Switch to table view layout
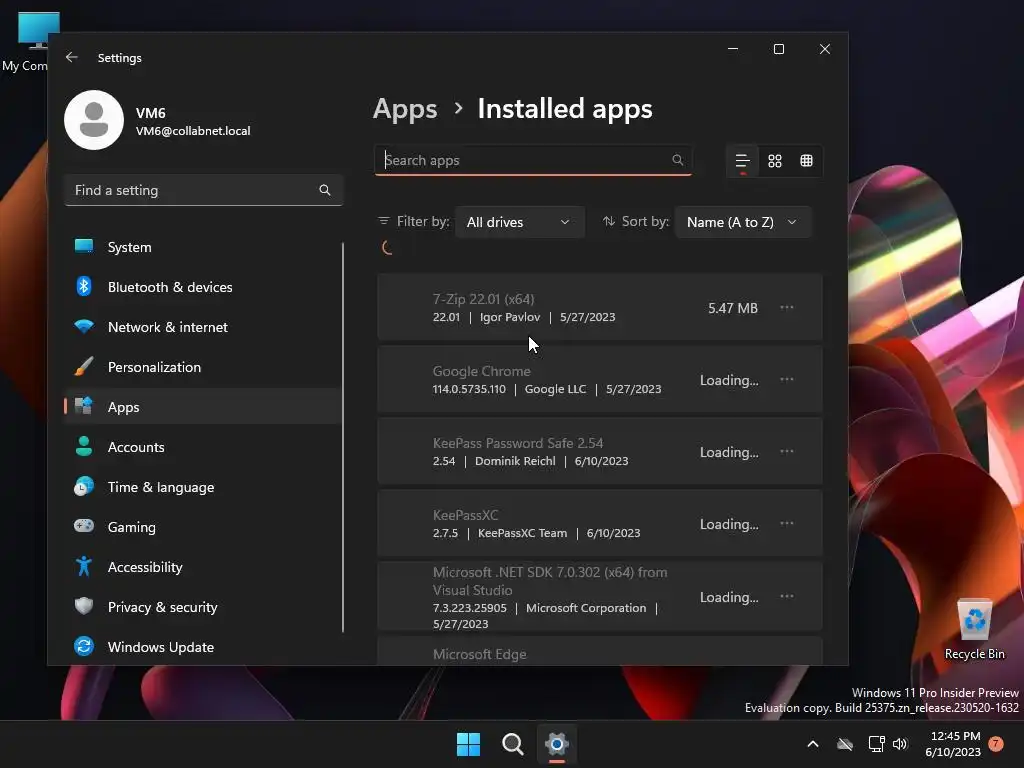 coord(807,161)
